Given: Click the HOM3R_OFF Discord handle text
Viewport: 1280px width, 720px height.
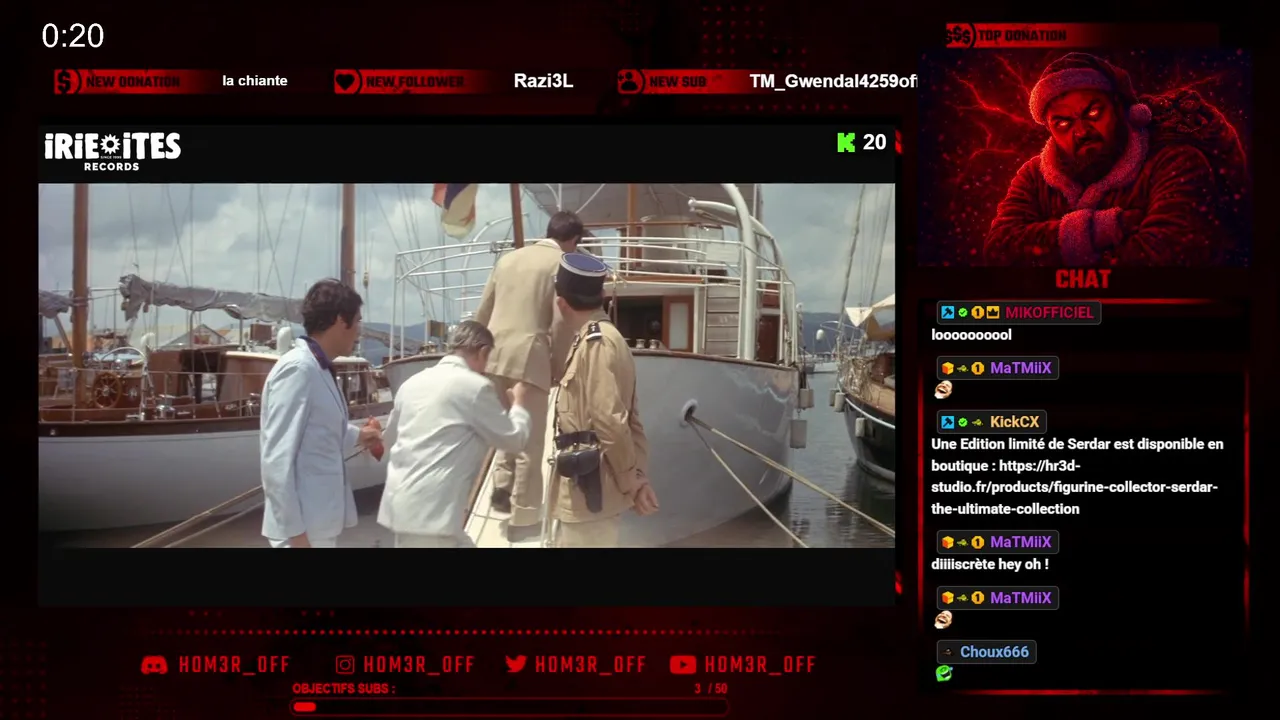Looking at the screenshot, I should point(234,665).
